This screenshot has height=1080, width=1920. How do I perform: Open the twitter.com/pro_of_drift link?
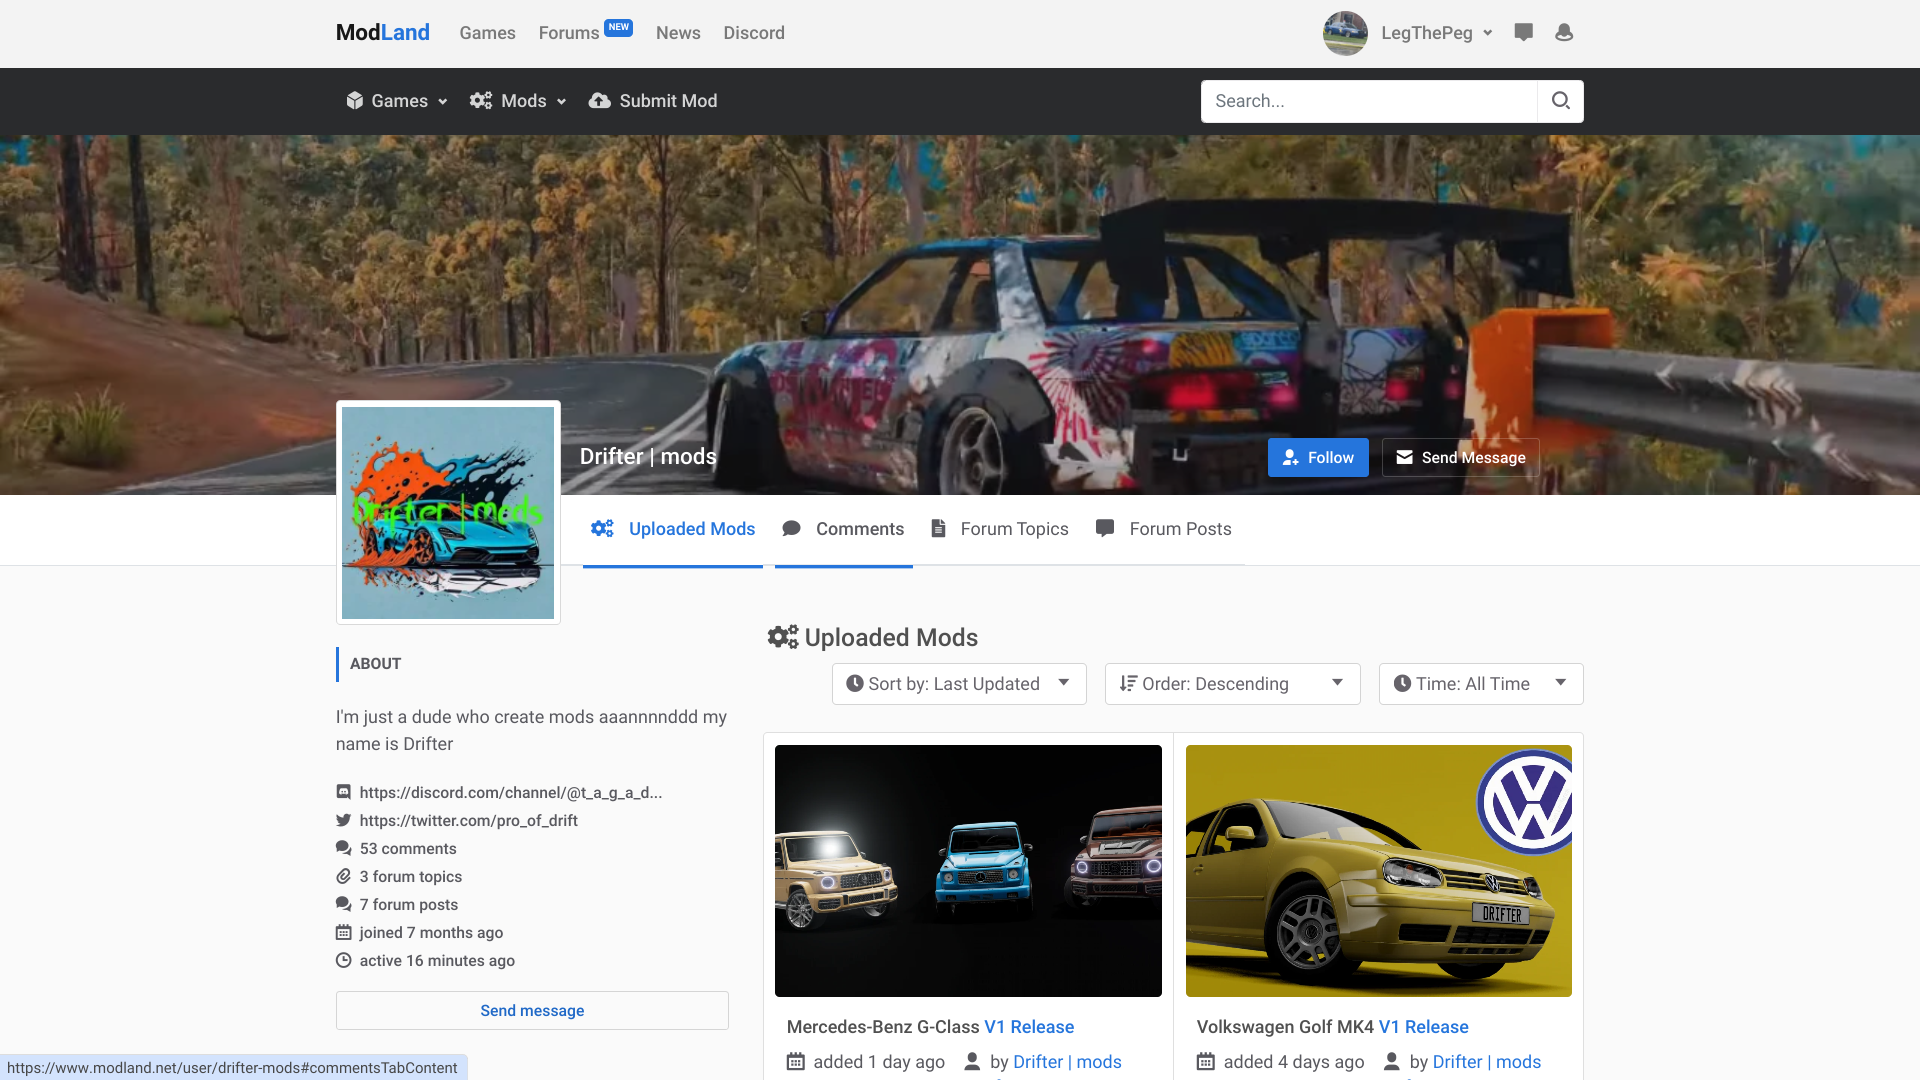(x=468, y=820)
